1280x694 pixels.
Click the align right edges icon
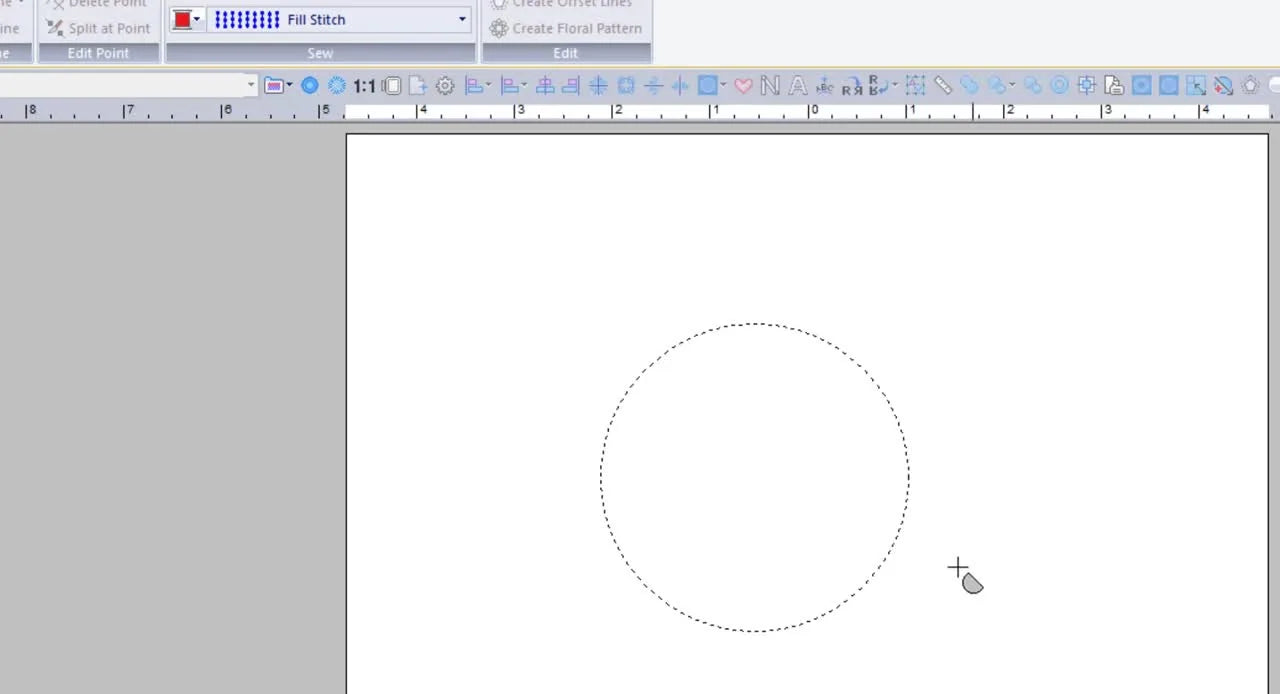point(571,86)
